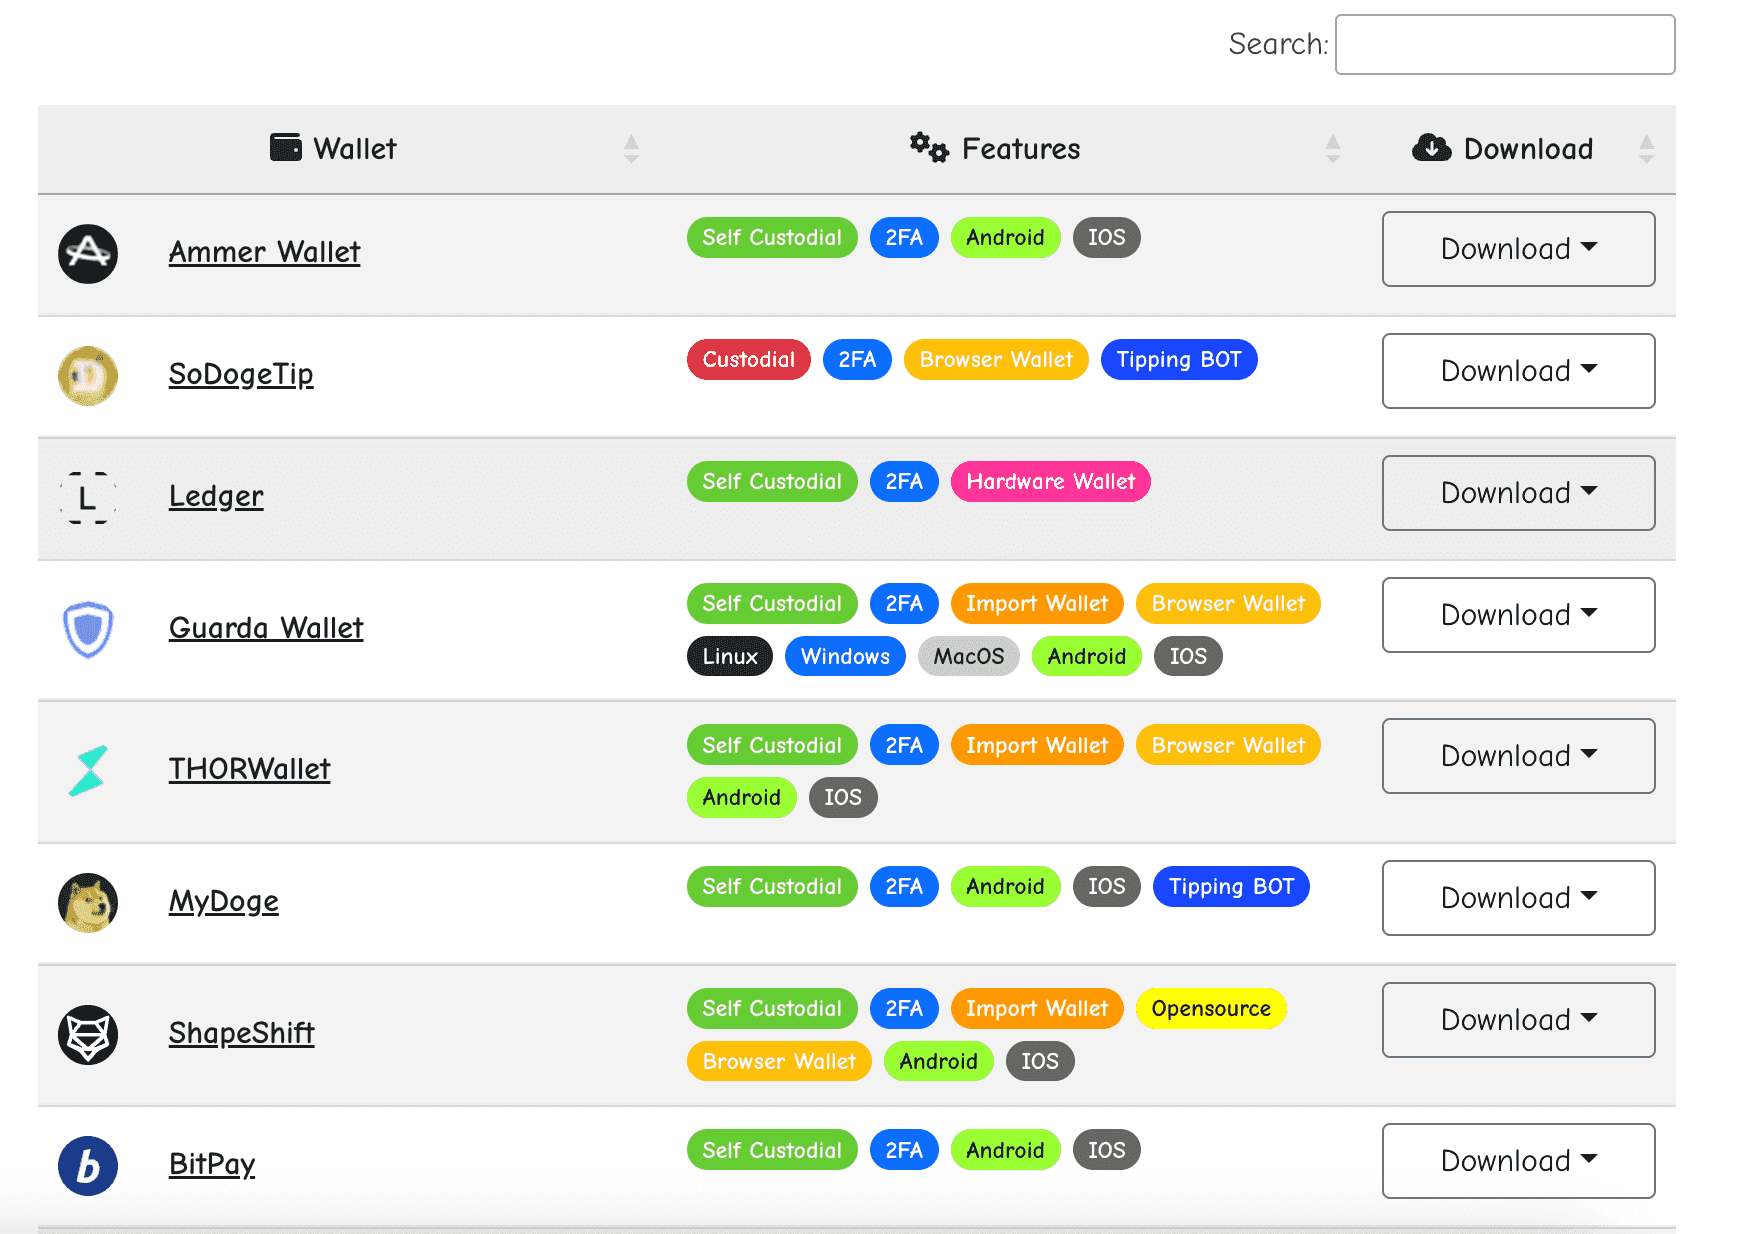This screenshot has height=1234, width=1742.
Task: Open the Download dropdown for THORWallet
Action: click(x=1518, y=756)
